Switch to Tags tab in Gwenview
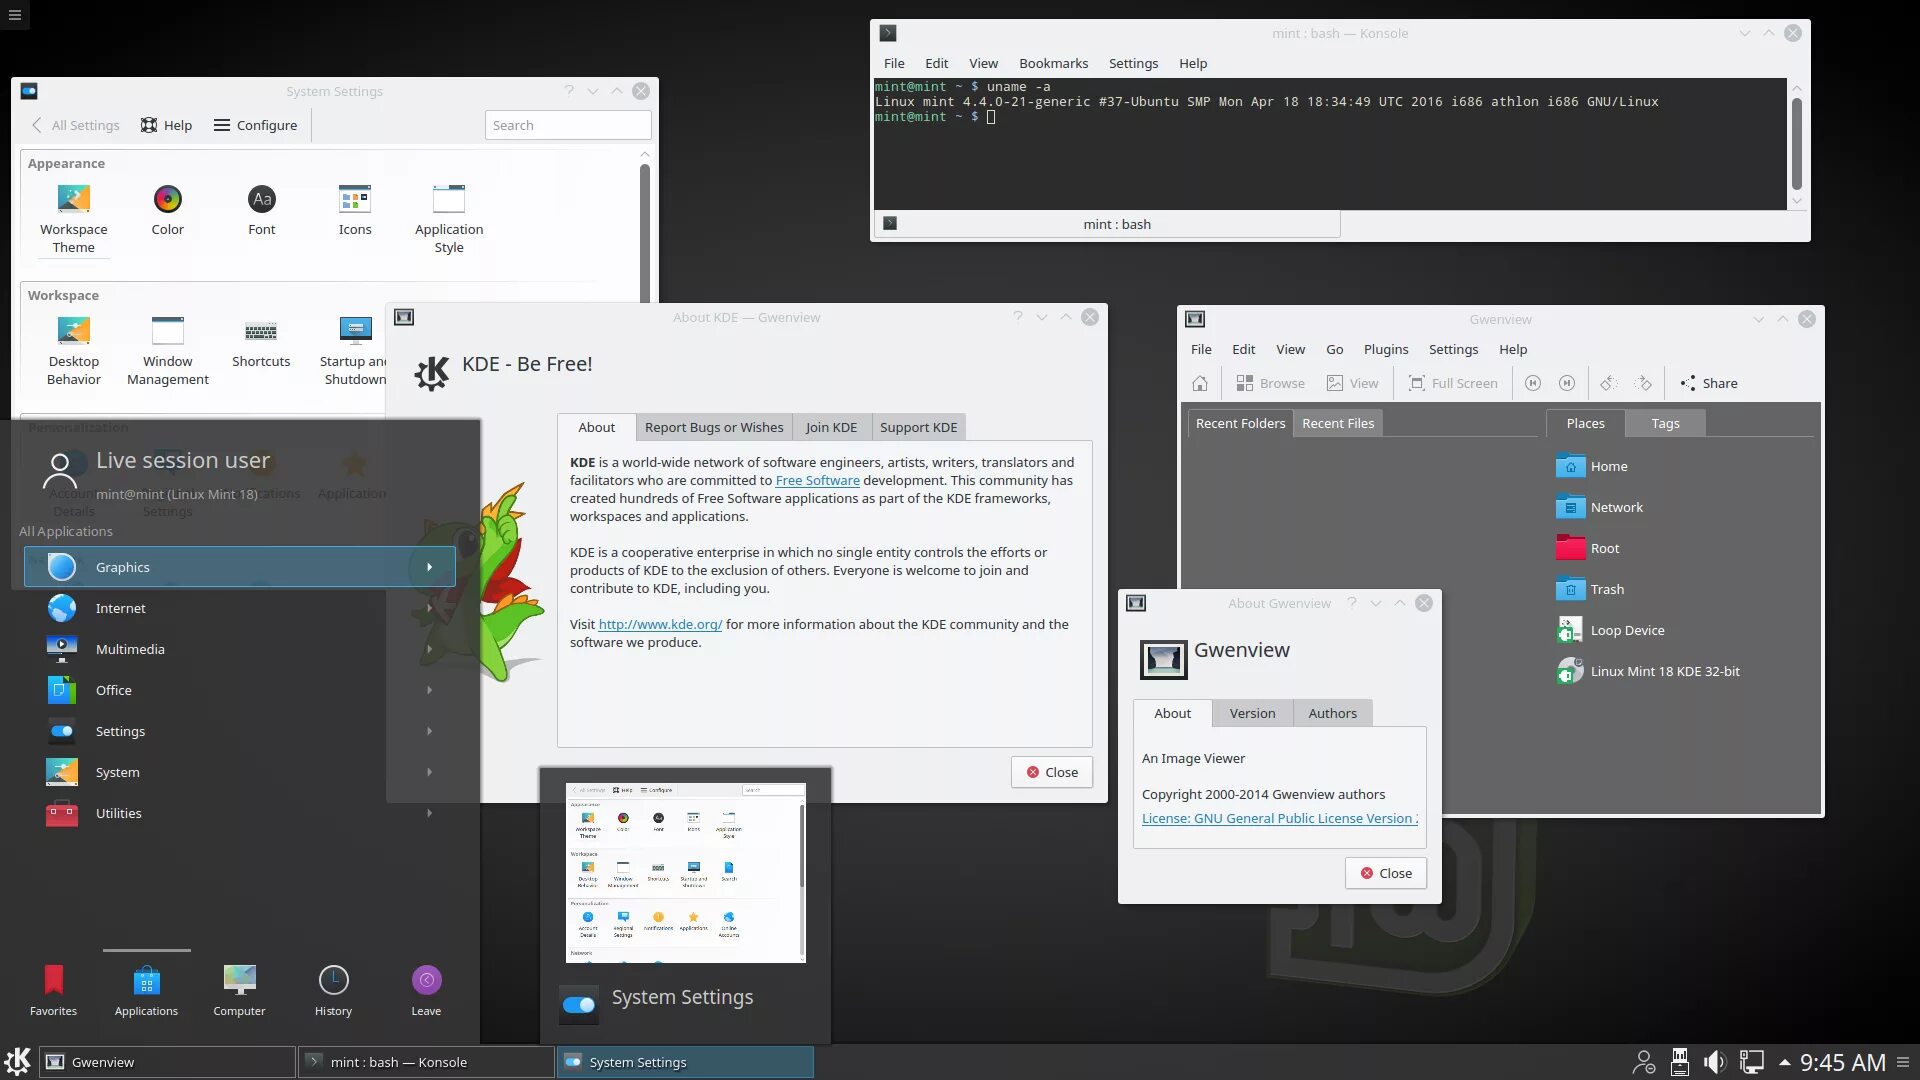Image resolution: width=1920 pixels, height=1080 pixels. click(1665, 423)
